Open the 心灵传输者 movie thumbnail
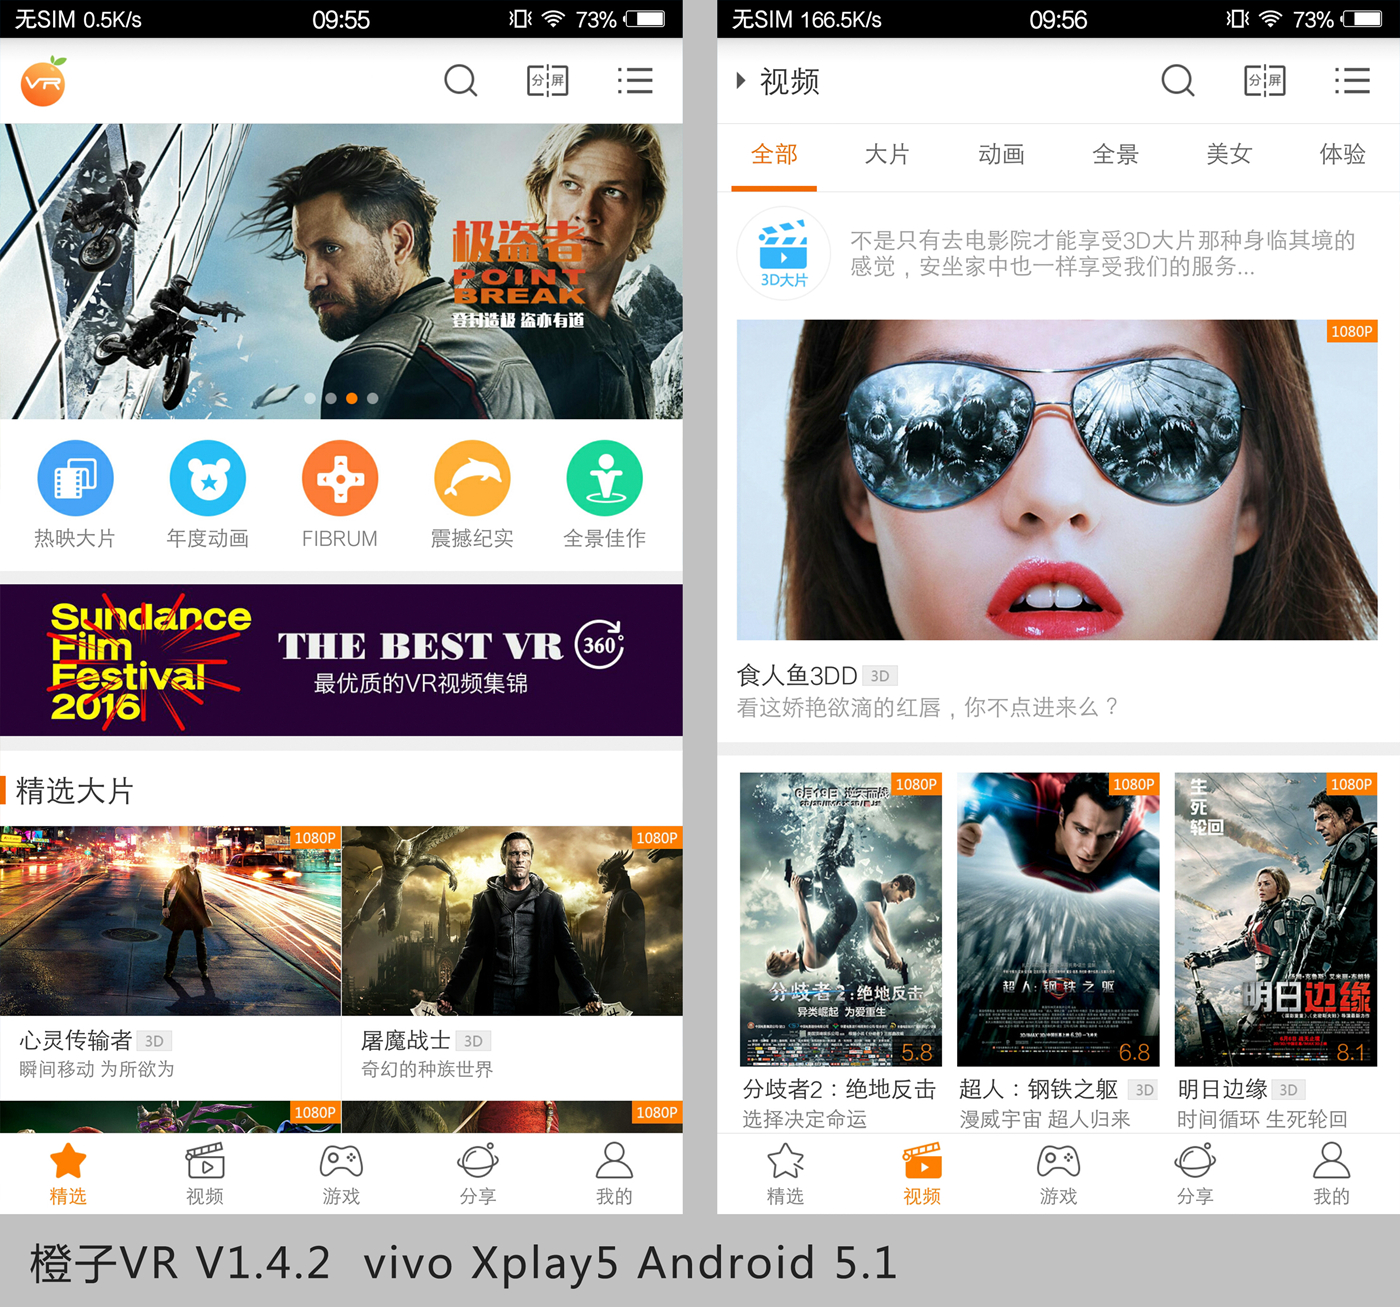This screenshot has height=1307, width=1400. (171, 921)
